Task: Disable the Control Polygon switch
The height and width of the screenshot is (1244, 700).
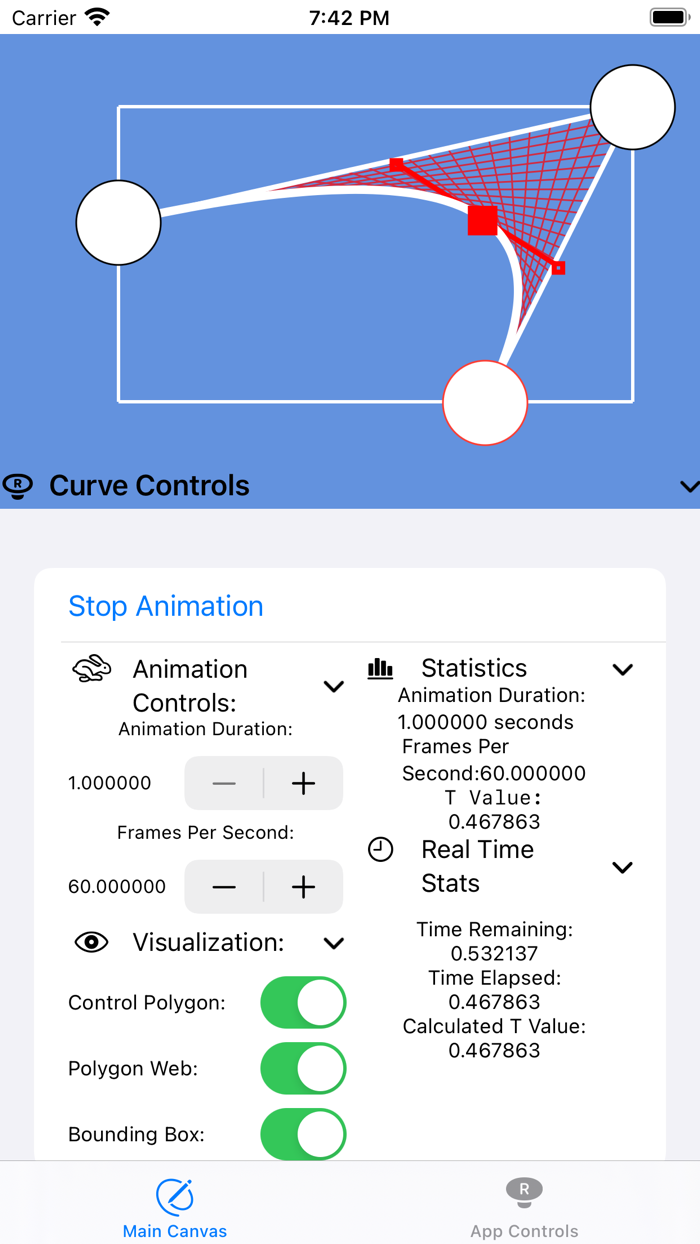Action: tap(303, 1002)
